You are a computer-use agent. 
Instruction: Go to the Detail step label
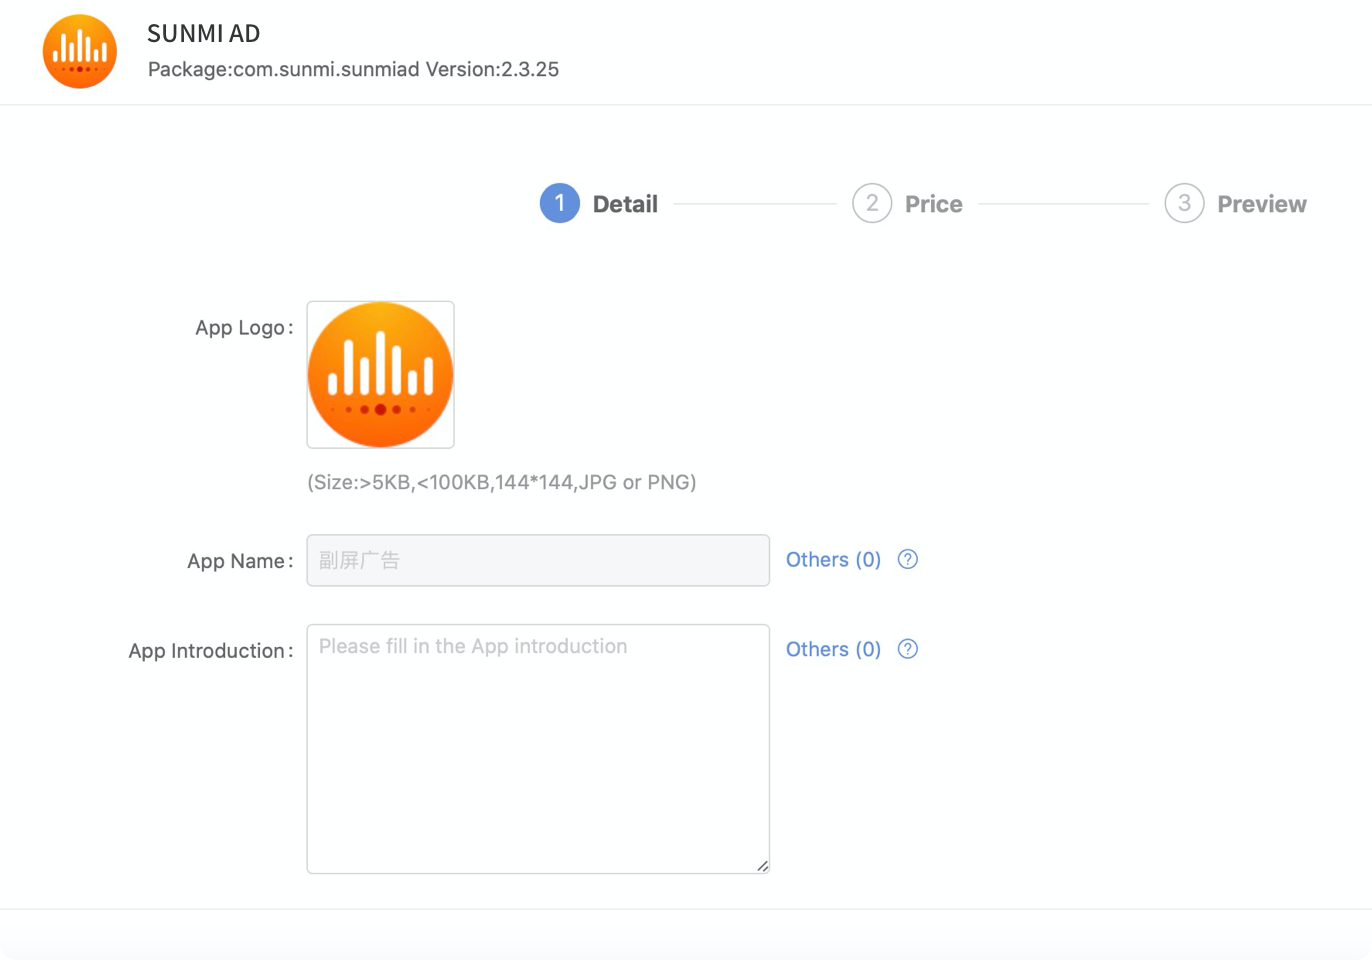click(625, 204)
